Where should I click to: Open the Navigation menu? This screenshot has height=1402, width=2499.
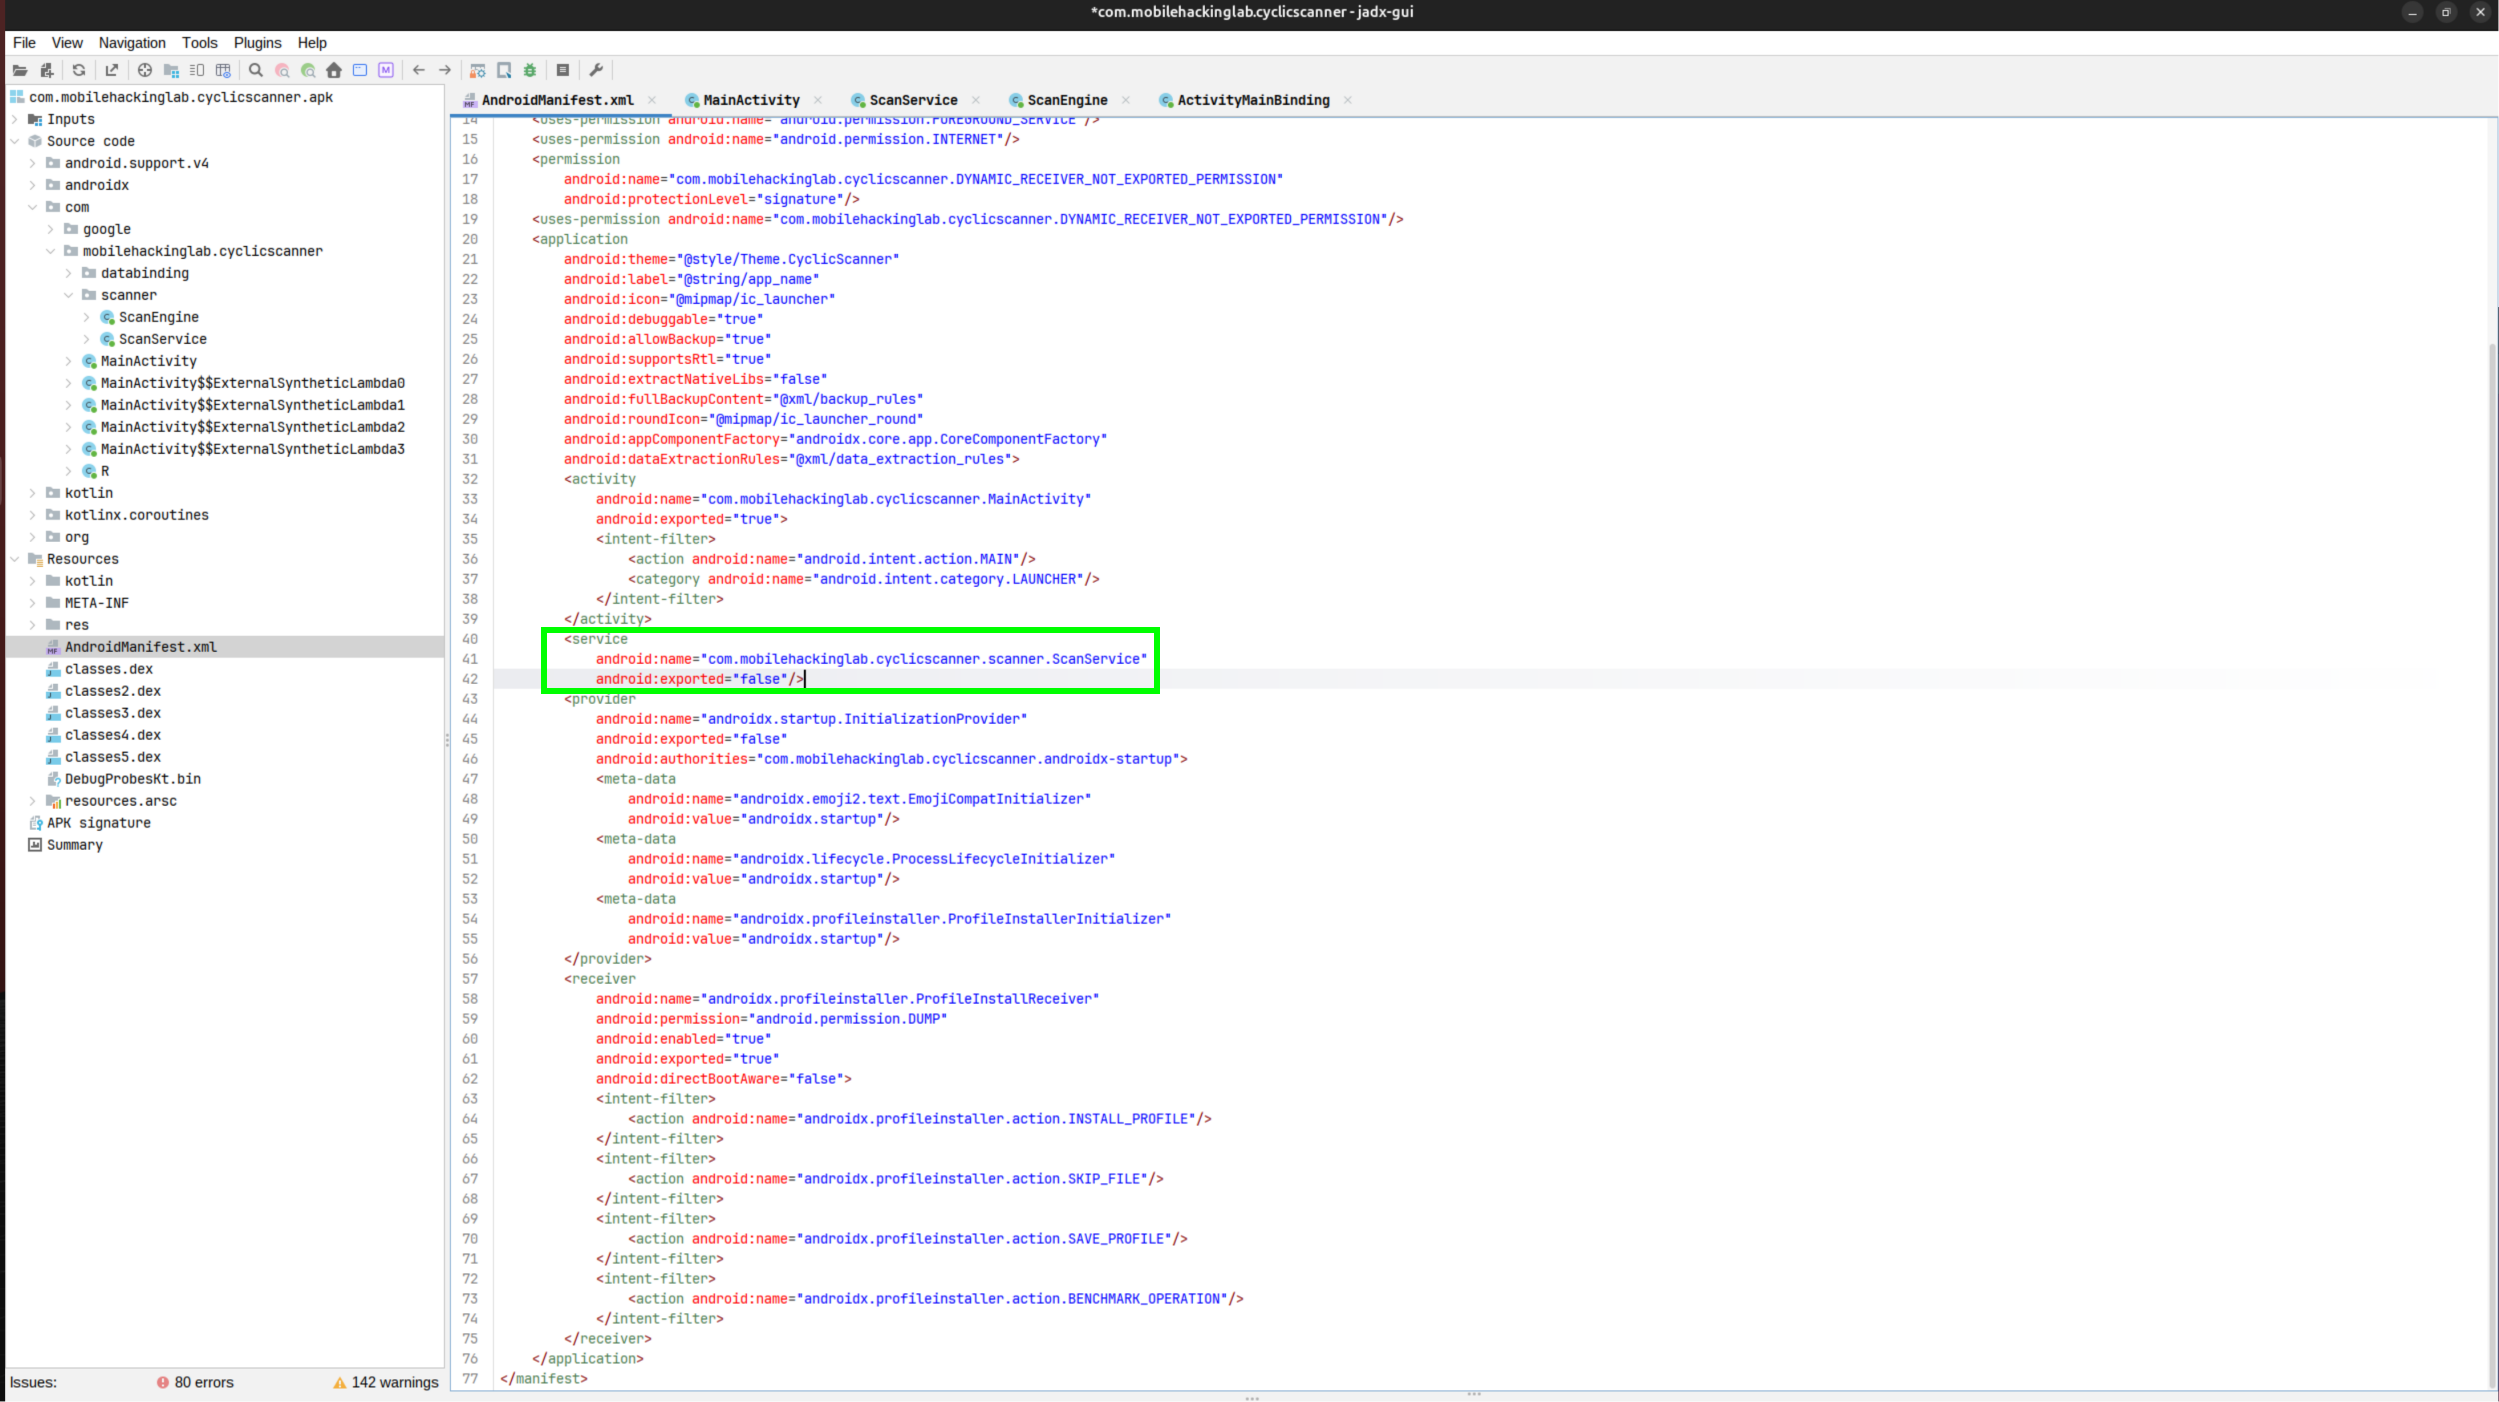(x=132, y=43)
